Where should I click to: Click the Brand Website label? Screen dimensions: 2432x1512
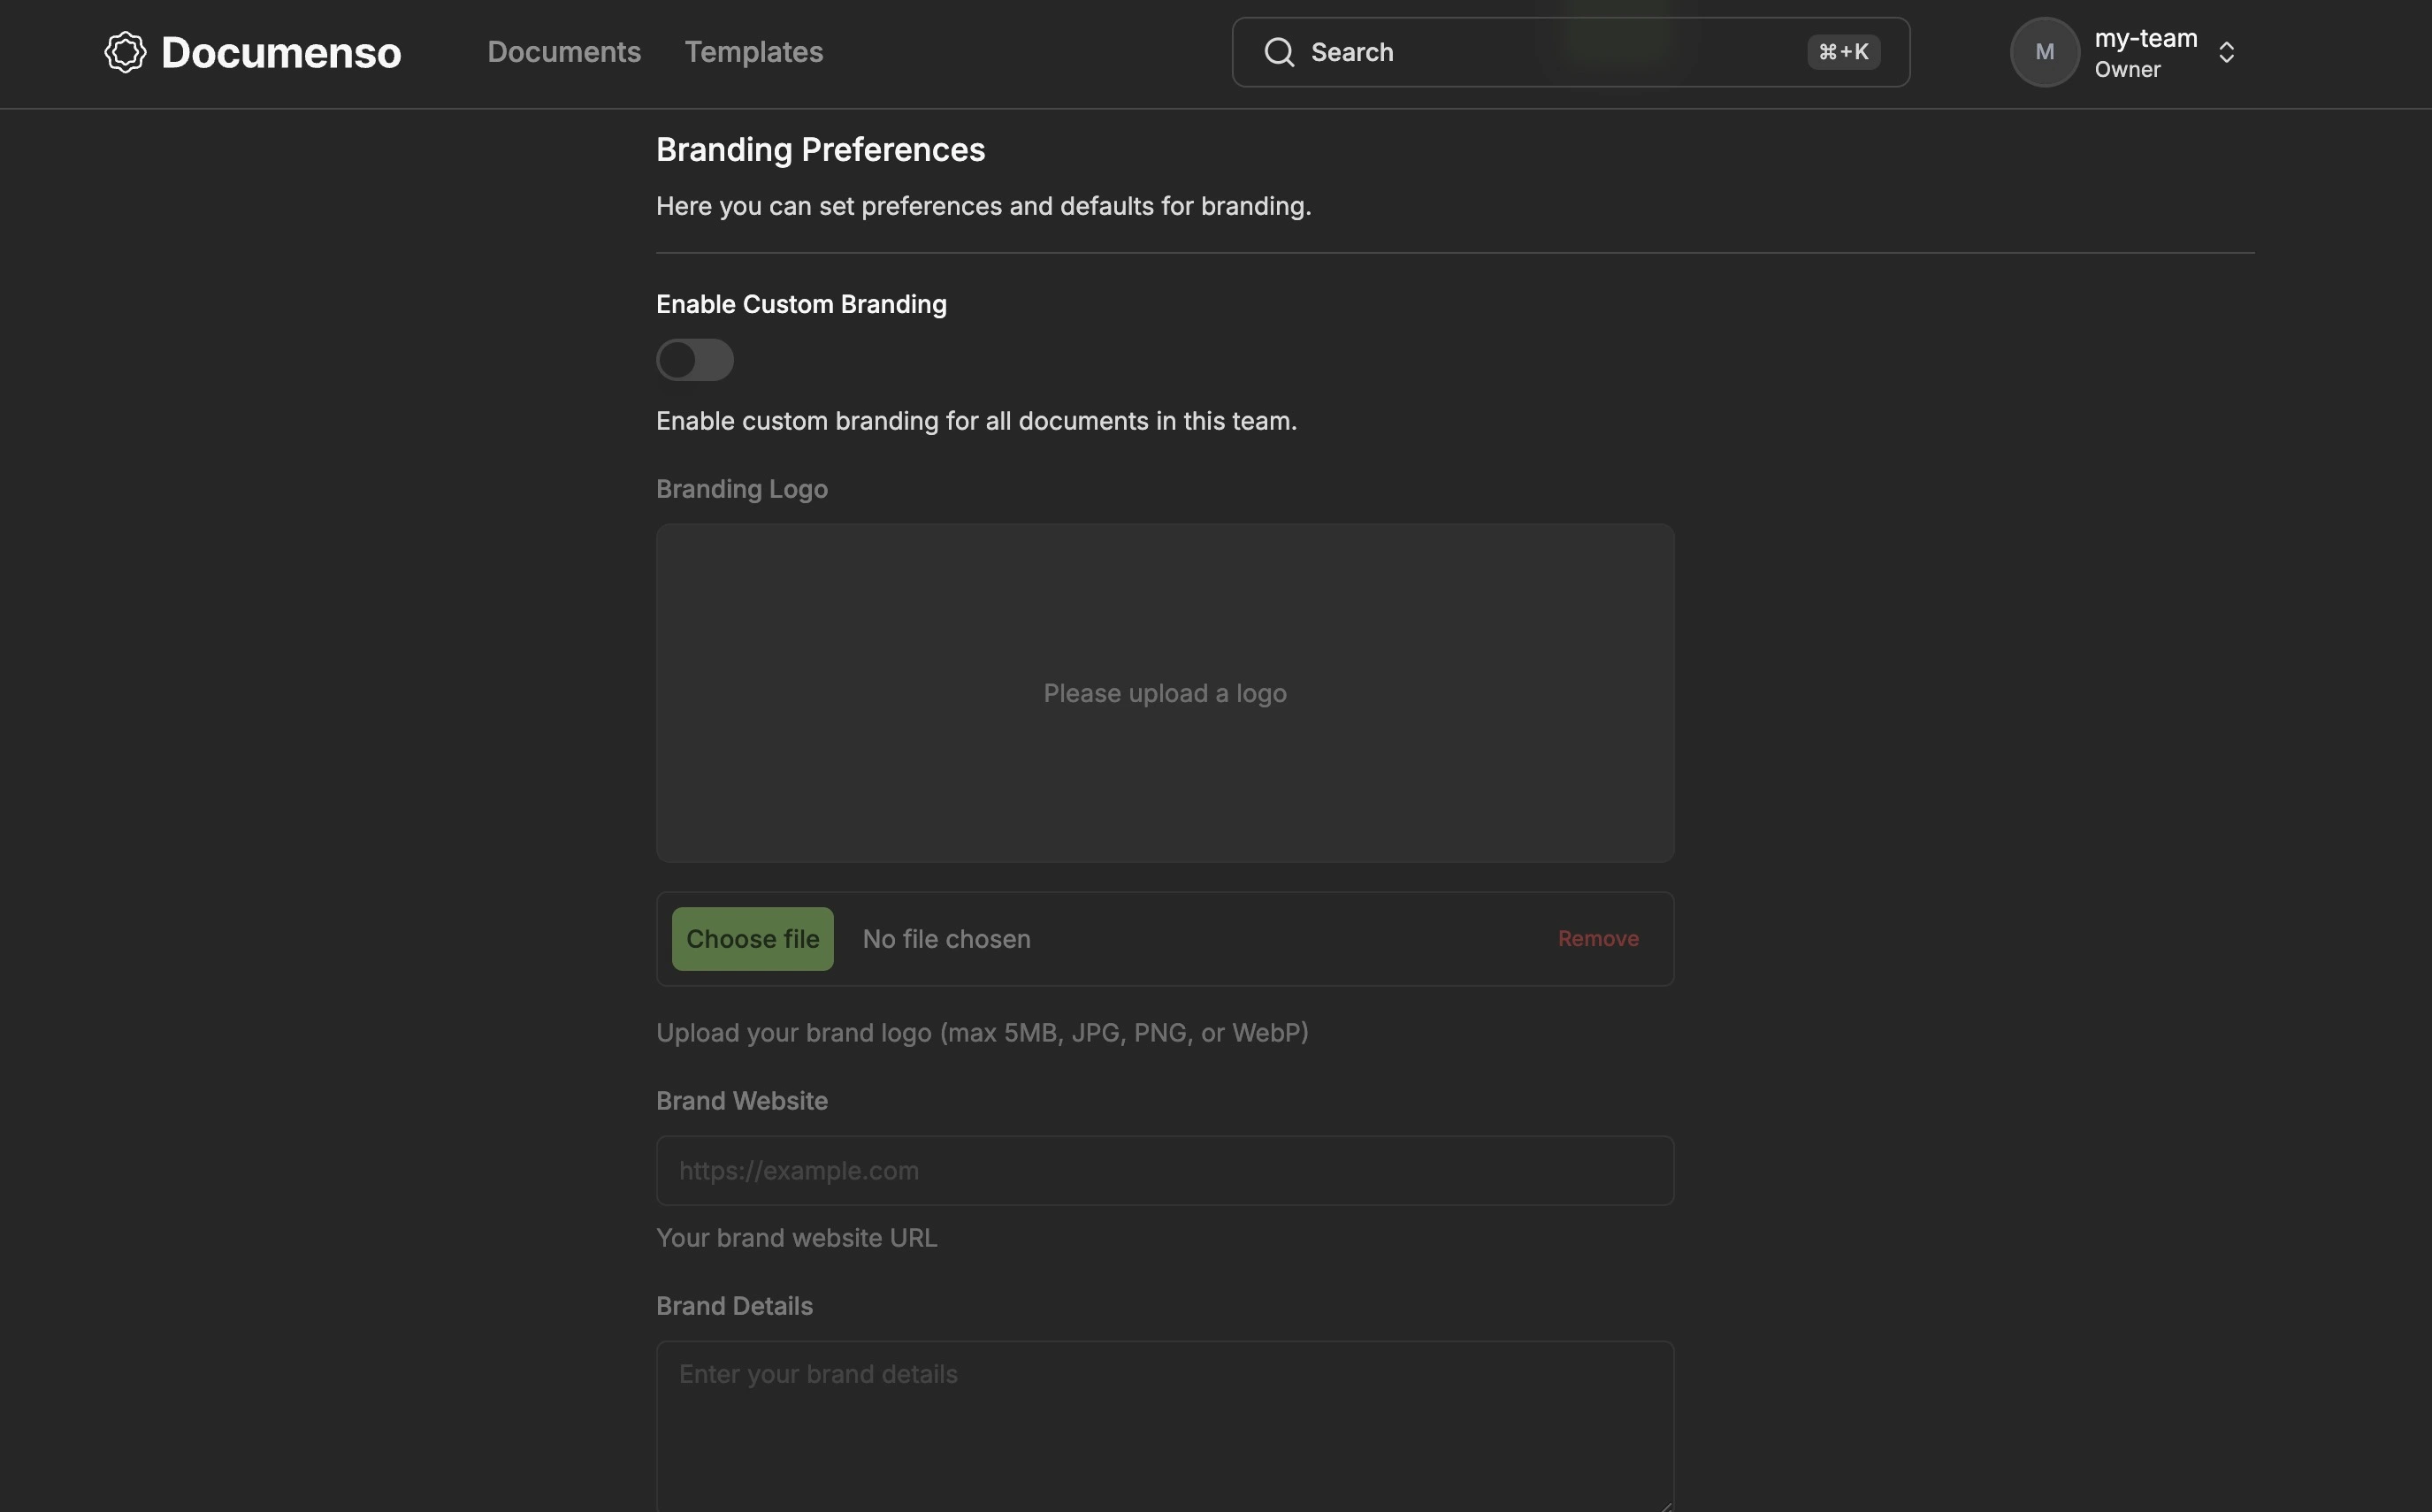pos(741,1101)
